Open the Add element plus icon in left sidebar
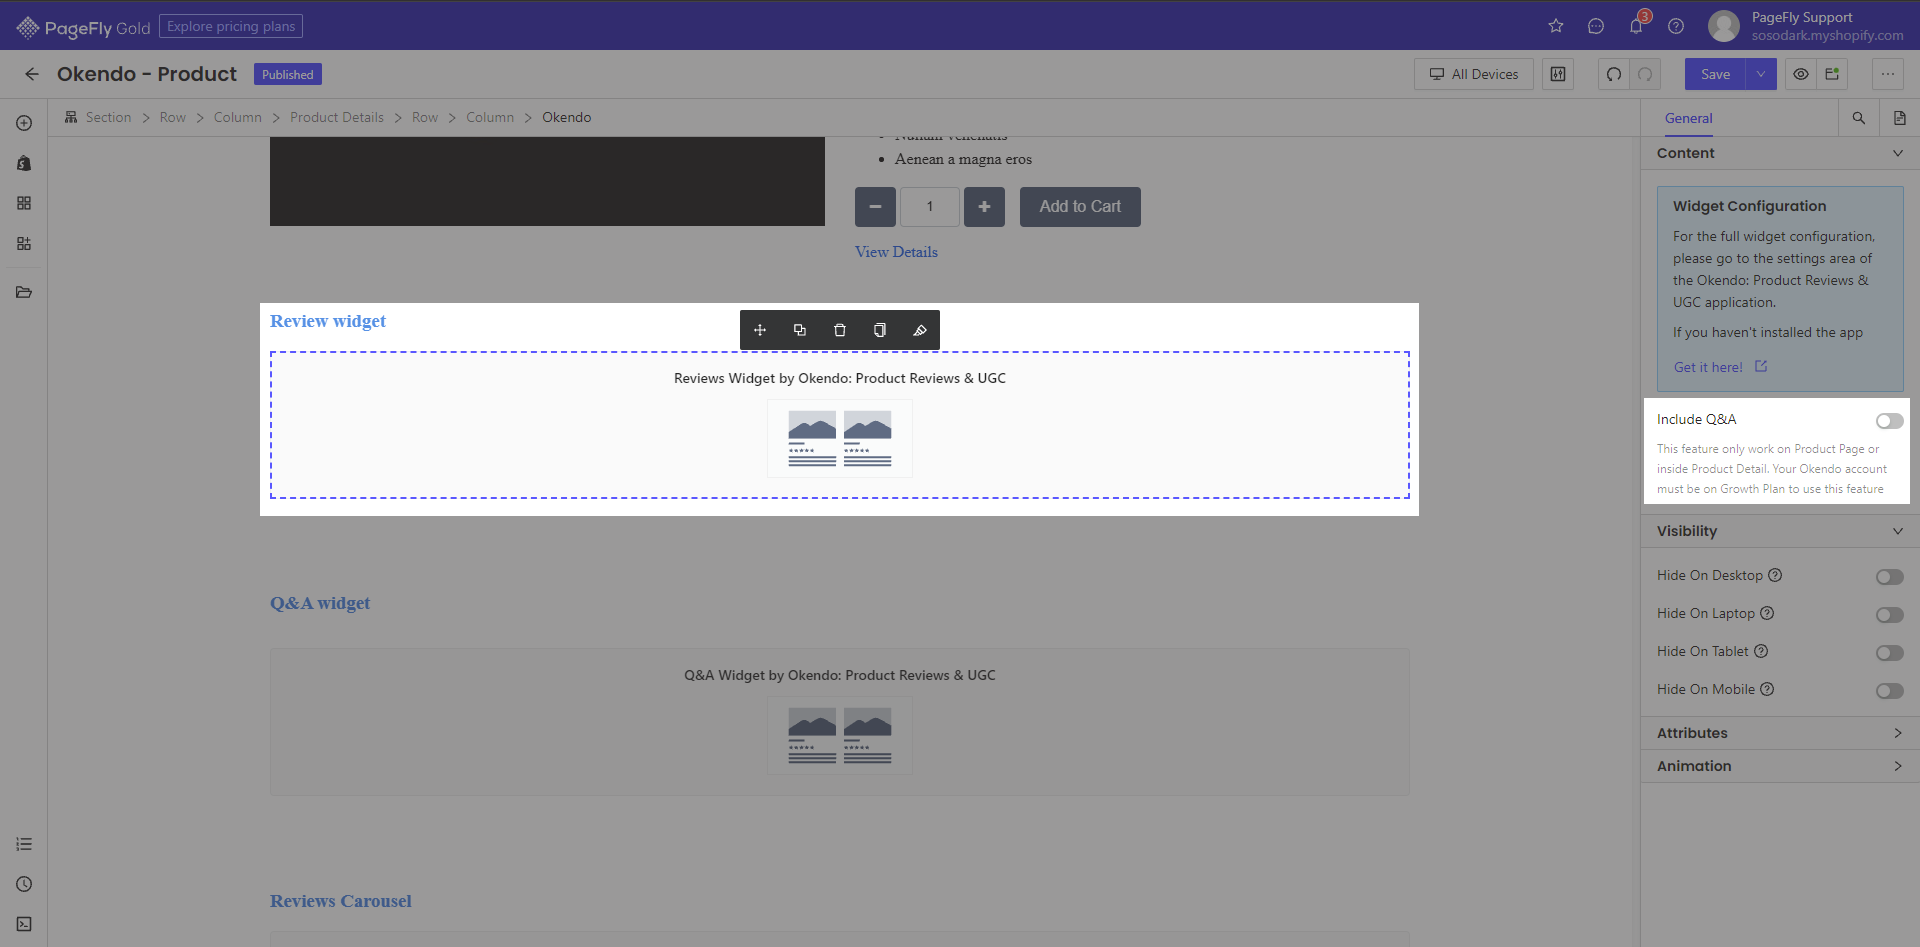Viewport: 1920px width, 947px height. click(24, 123)
